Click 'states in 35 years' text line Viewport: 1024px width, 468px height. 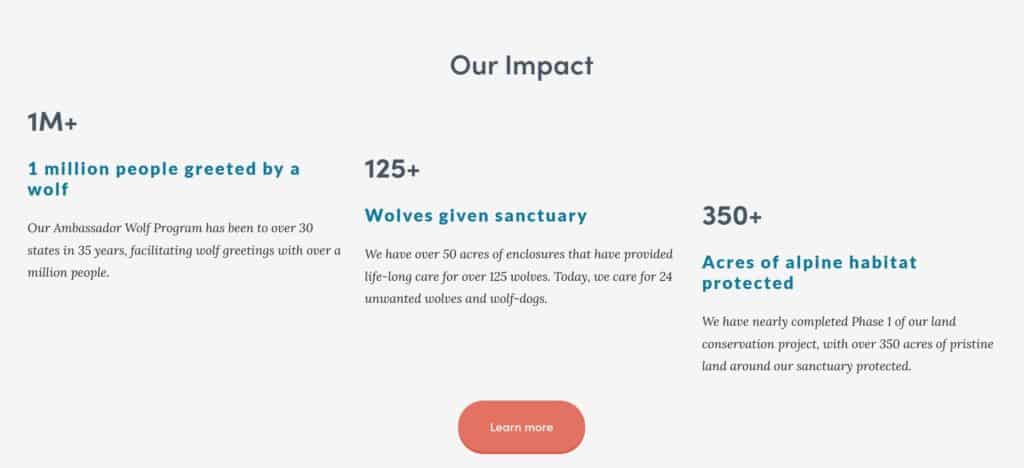coord(184,251)
